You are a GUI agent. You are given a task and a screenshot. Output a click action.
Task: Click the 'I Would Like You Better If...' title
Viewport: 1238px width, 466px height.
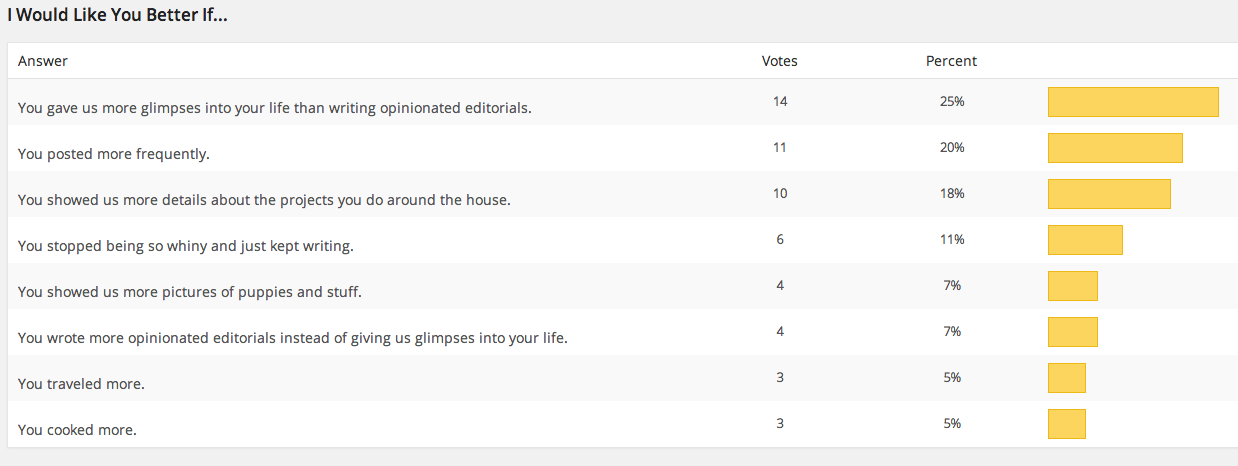117,16
